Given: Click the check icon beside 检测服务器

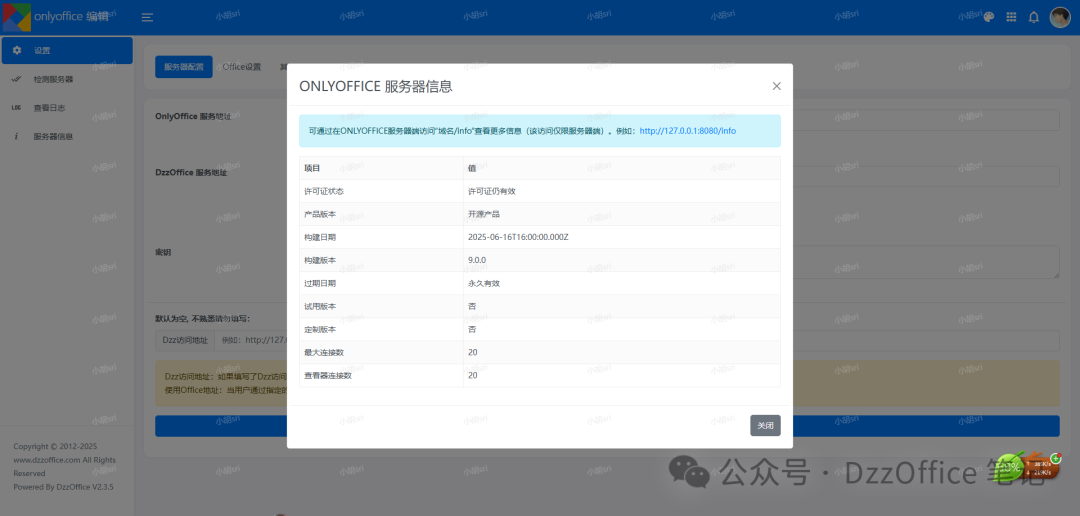Looking at the screenshot, I should (17, 79).
